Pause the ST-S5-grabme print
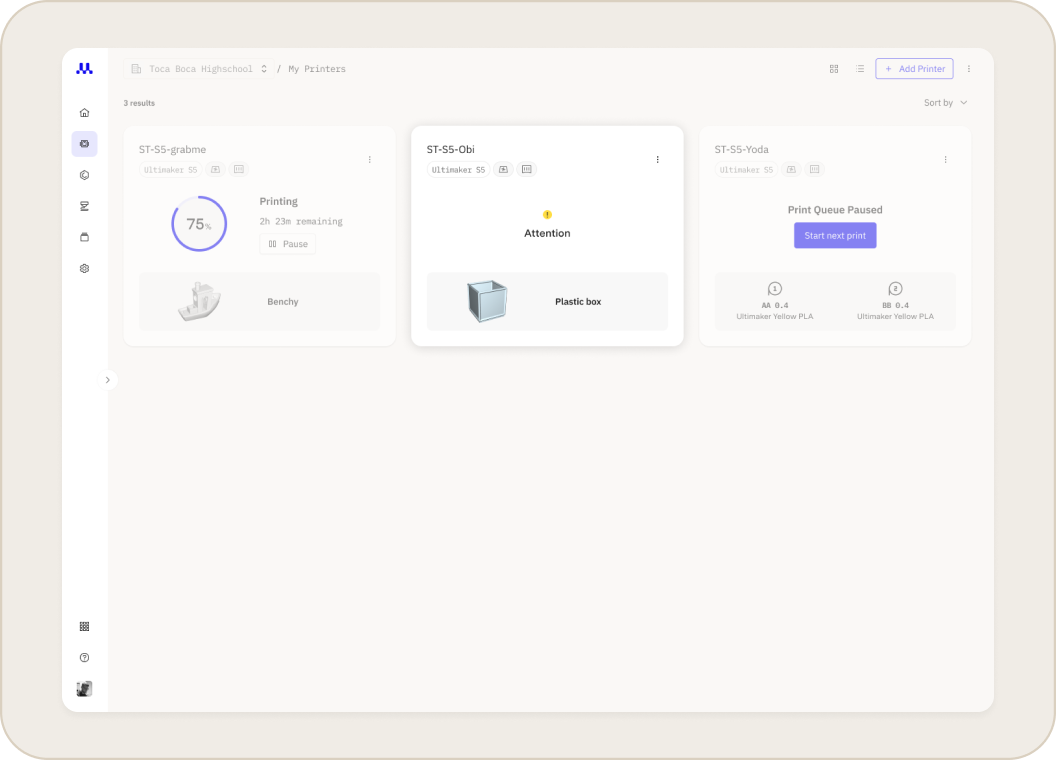This screenshot has height=760, width=1056. pyautogui.click(x=288, y=244)
